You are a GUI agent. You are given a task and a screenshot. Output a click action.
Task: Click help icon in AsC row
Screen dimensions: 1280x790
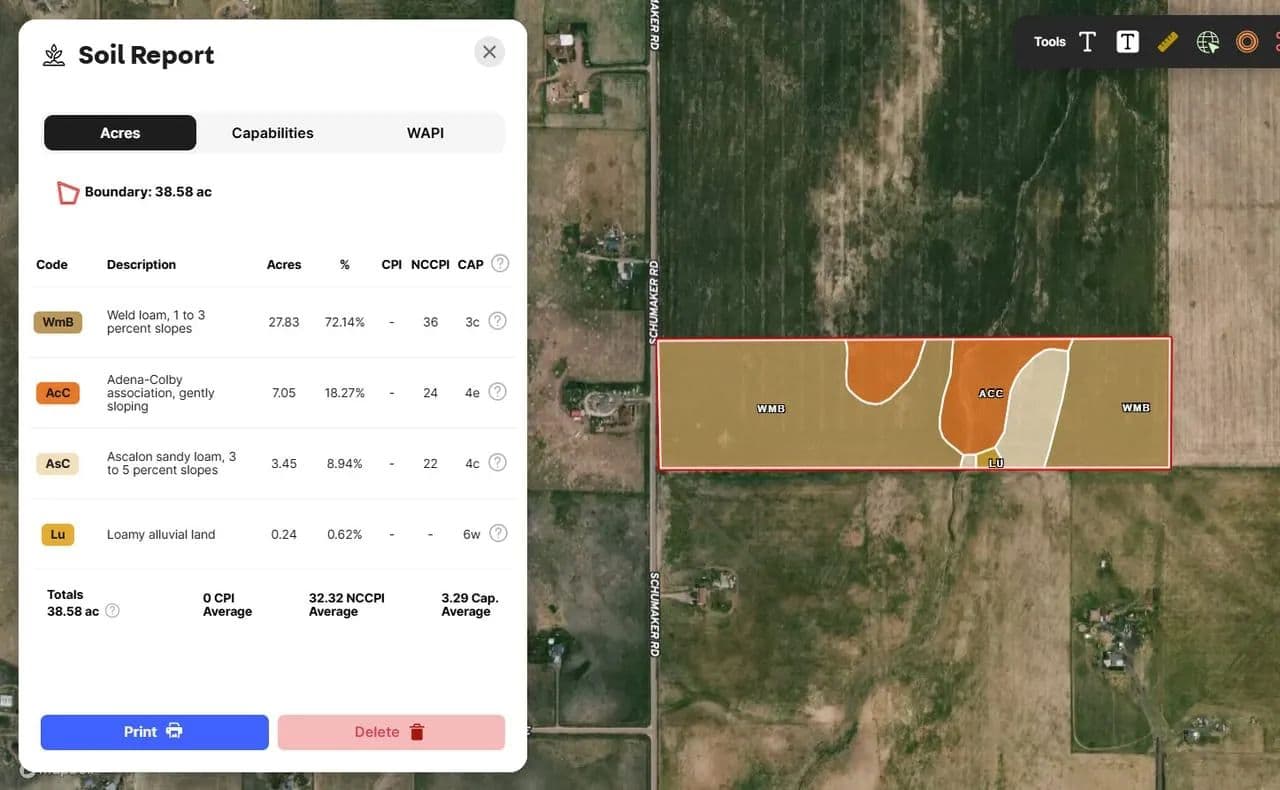click(497, 463)
